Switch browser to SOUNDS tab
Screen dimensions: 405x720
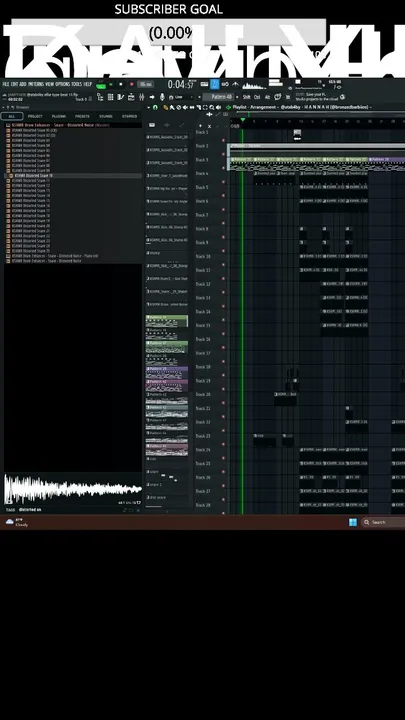pos(106,116)
